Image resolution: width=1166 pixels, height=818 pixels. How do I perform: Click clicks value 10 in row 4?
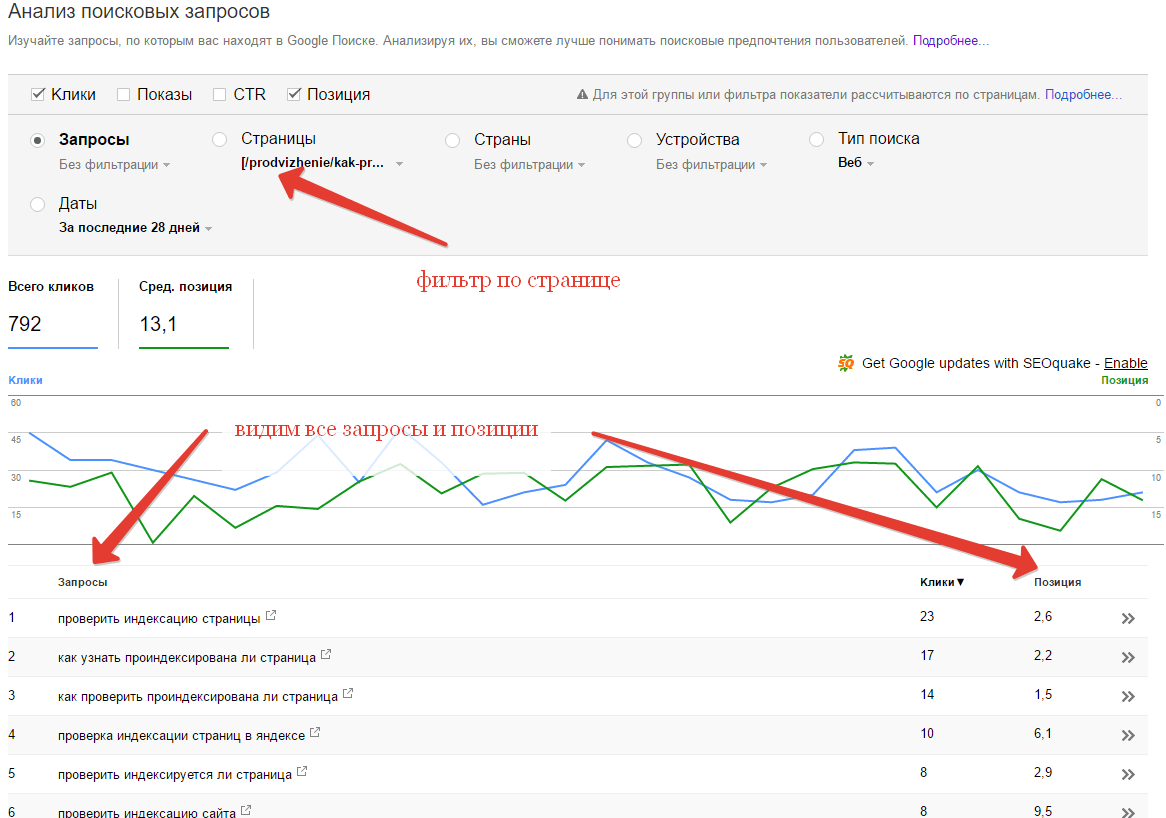927,733
